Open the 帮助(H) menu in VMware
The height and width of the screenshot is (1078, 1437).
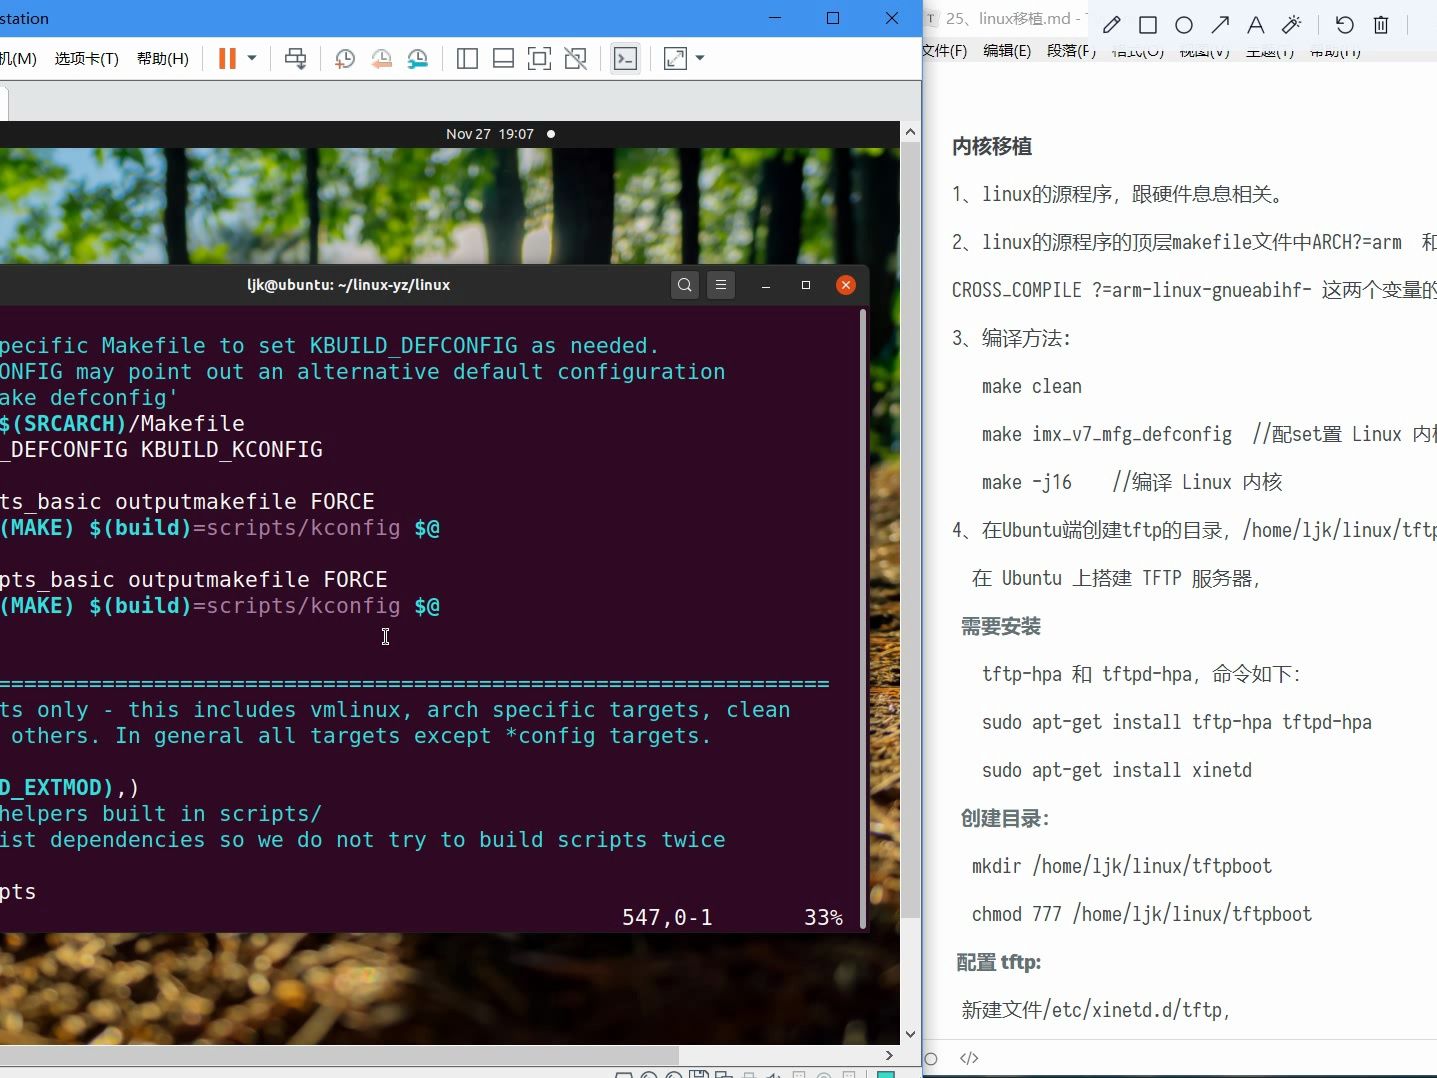coord(161,58)
